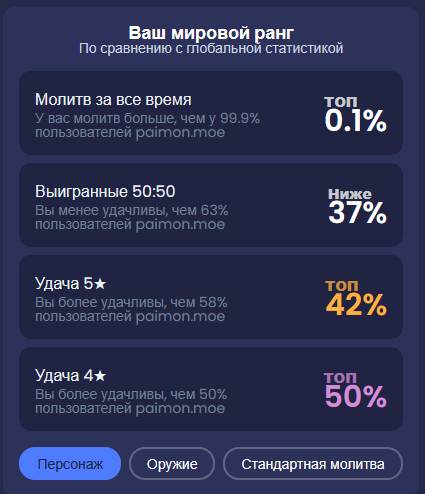Click the Выигранные 50:50 card
Image resolution: width=425 pixels, height=494 pixels.
211,205
